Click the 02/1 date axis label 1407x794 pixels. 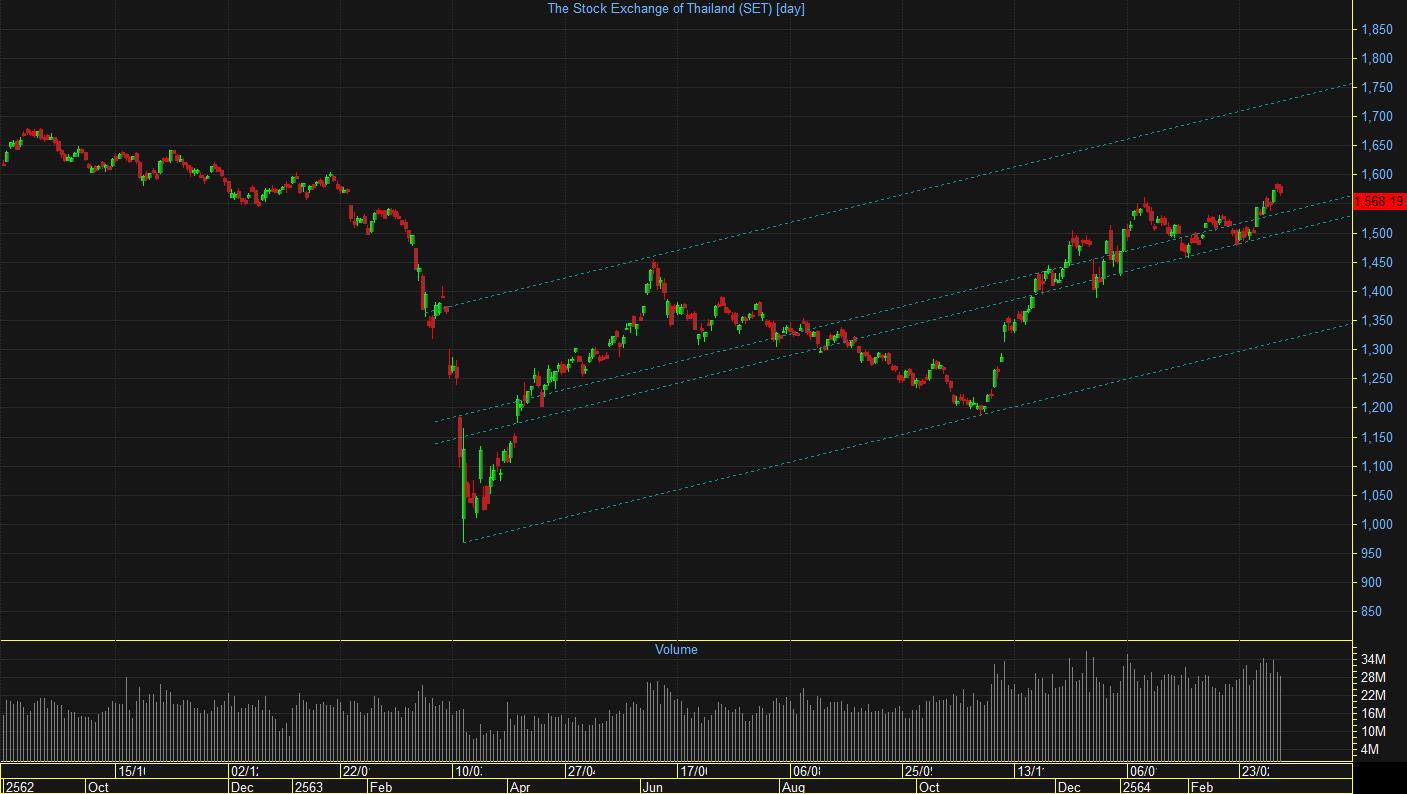click(244, 772)
